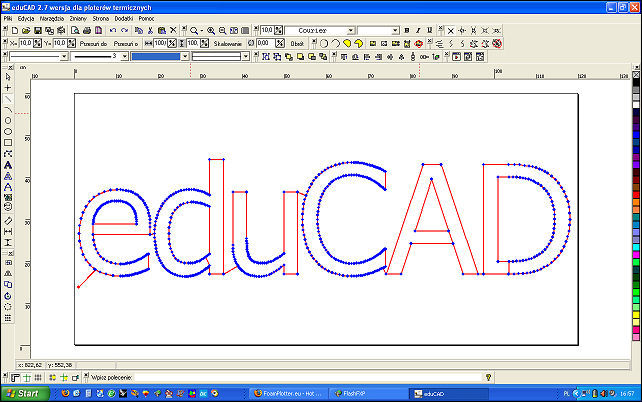Pick the cyan swatch in the right palette

click(636, 247)
